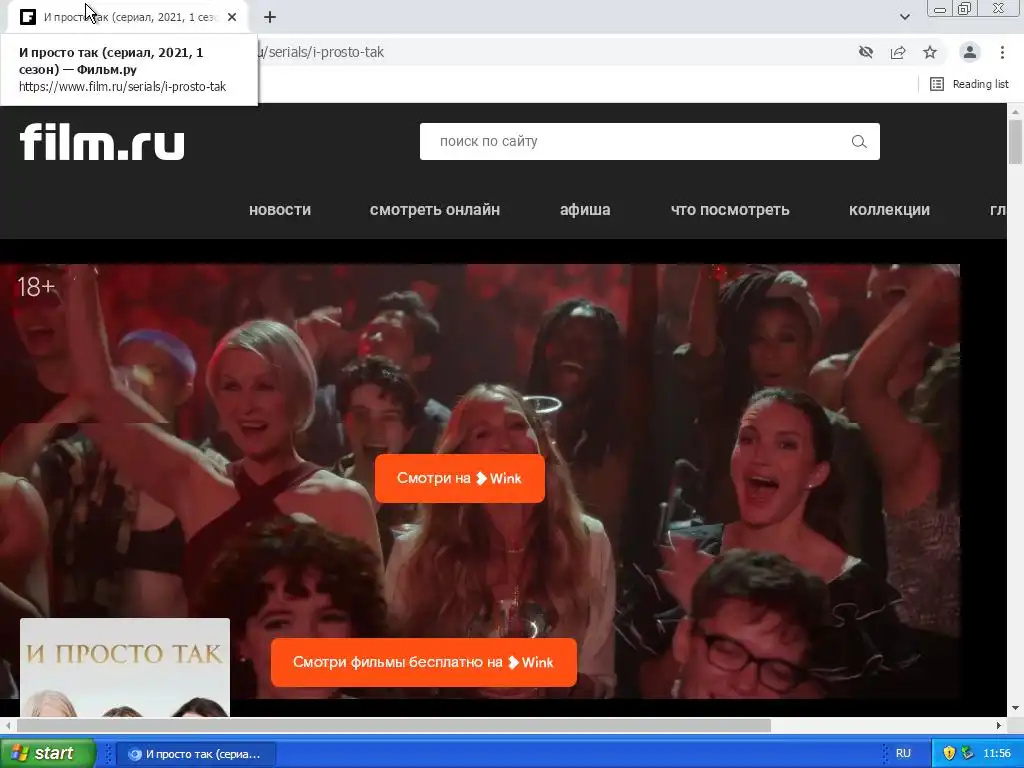This screenshot has width=1024, height=768.
Task: Open the смотреть онлайн menu item
Action: tap(434, 210)
